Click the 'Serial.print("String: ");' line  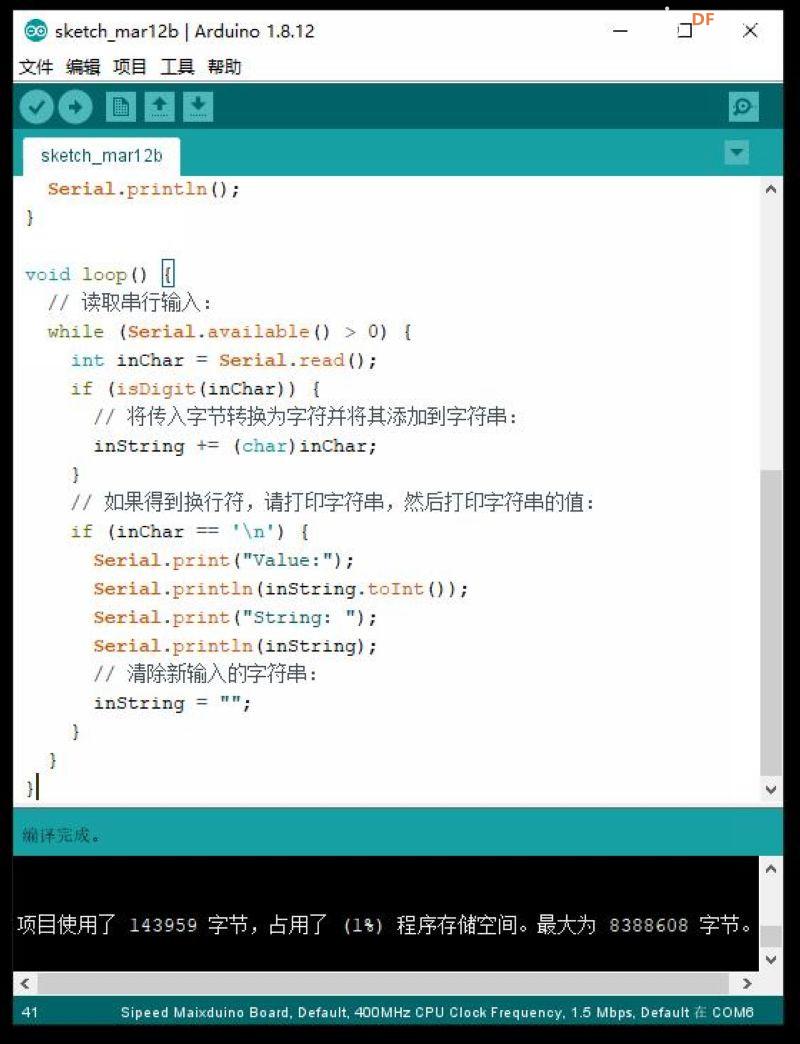pyautogui.click(x=236, y=617)
